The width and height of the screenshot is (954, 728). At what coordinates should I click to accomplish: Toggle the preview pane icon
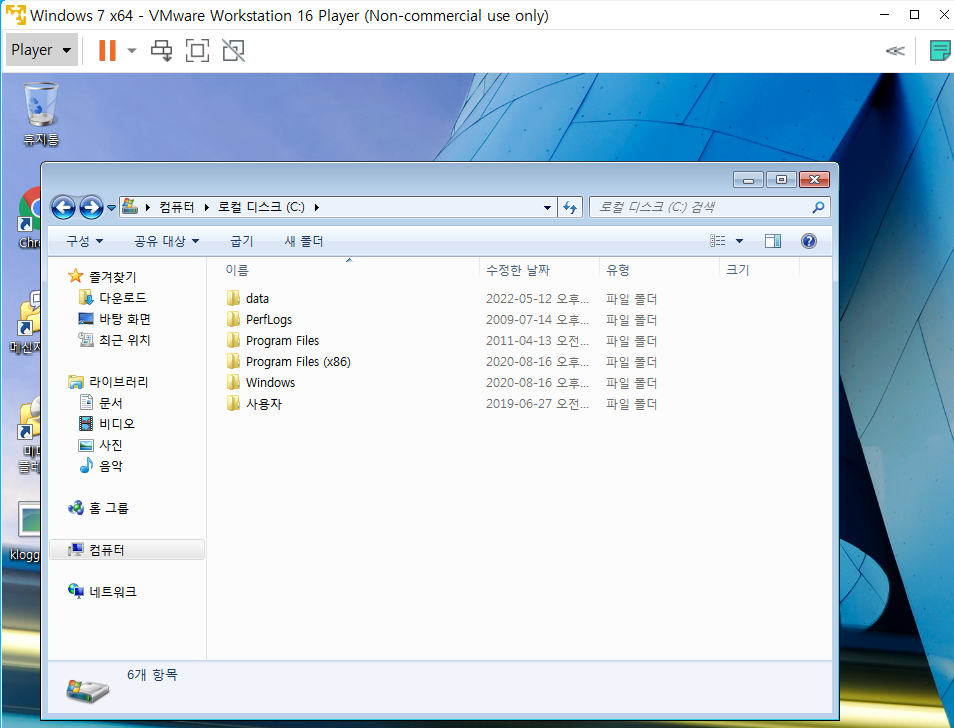[773, 241]
